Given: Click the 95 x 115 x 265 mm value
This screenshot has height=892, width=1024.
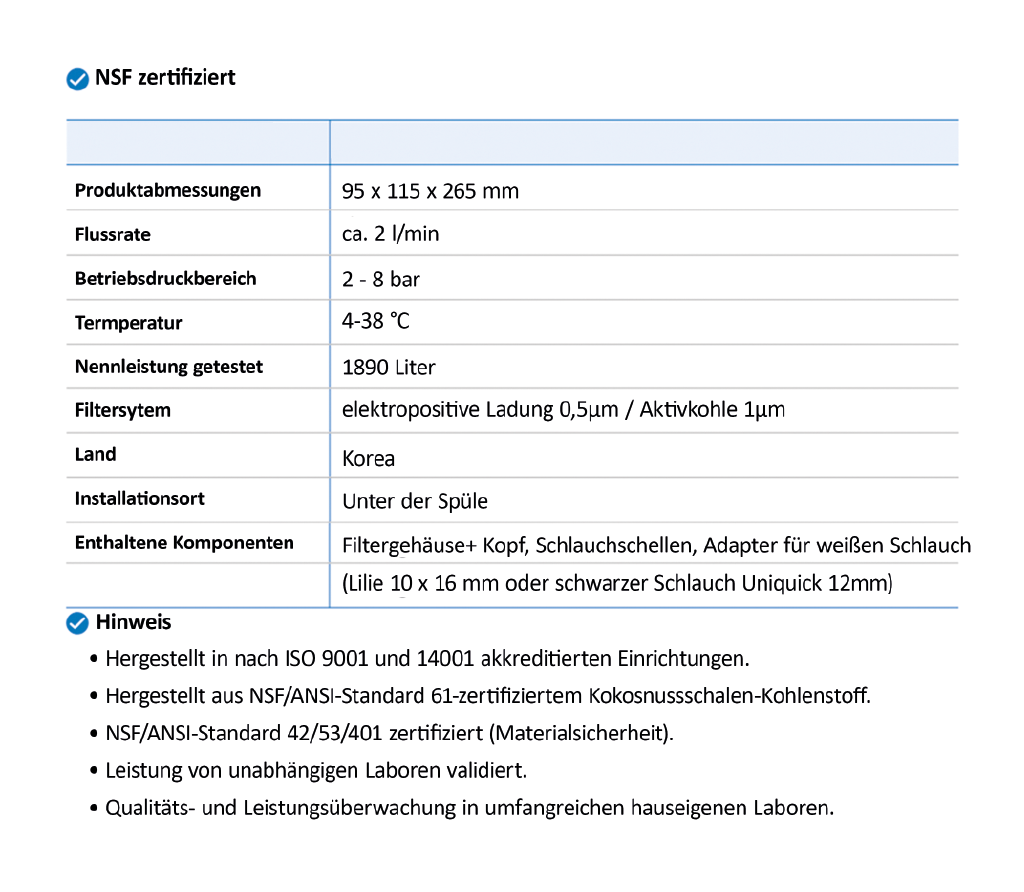Looking at the screenshot, I should coord(430,191).
